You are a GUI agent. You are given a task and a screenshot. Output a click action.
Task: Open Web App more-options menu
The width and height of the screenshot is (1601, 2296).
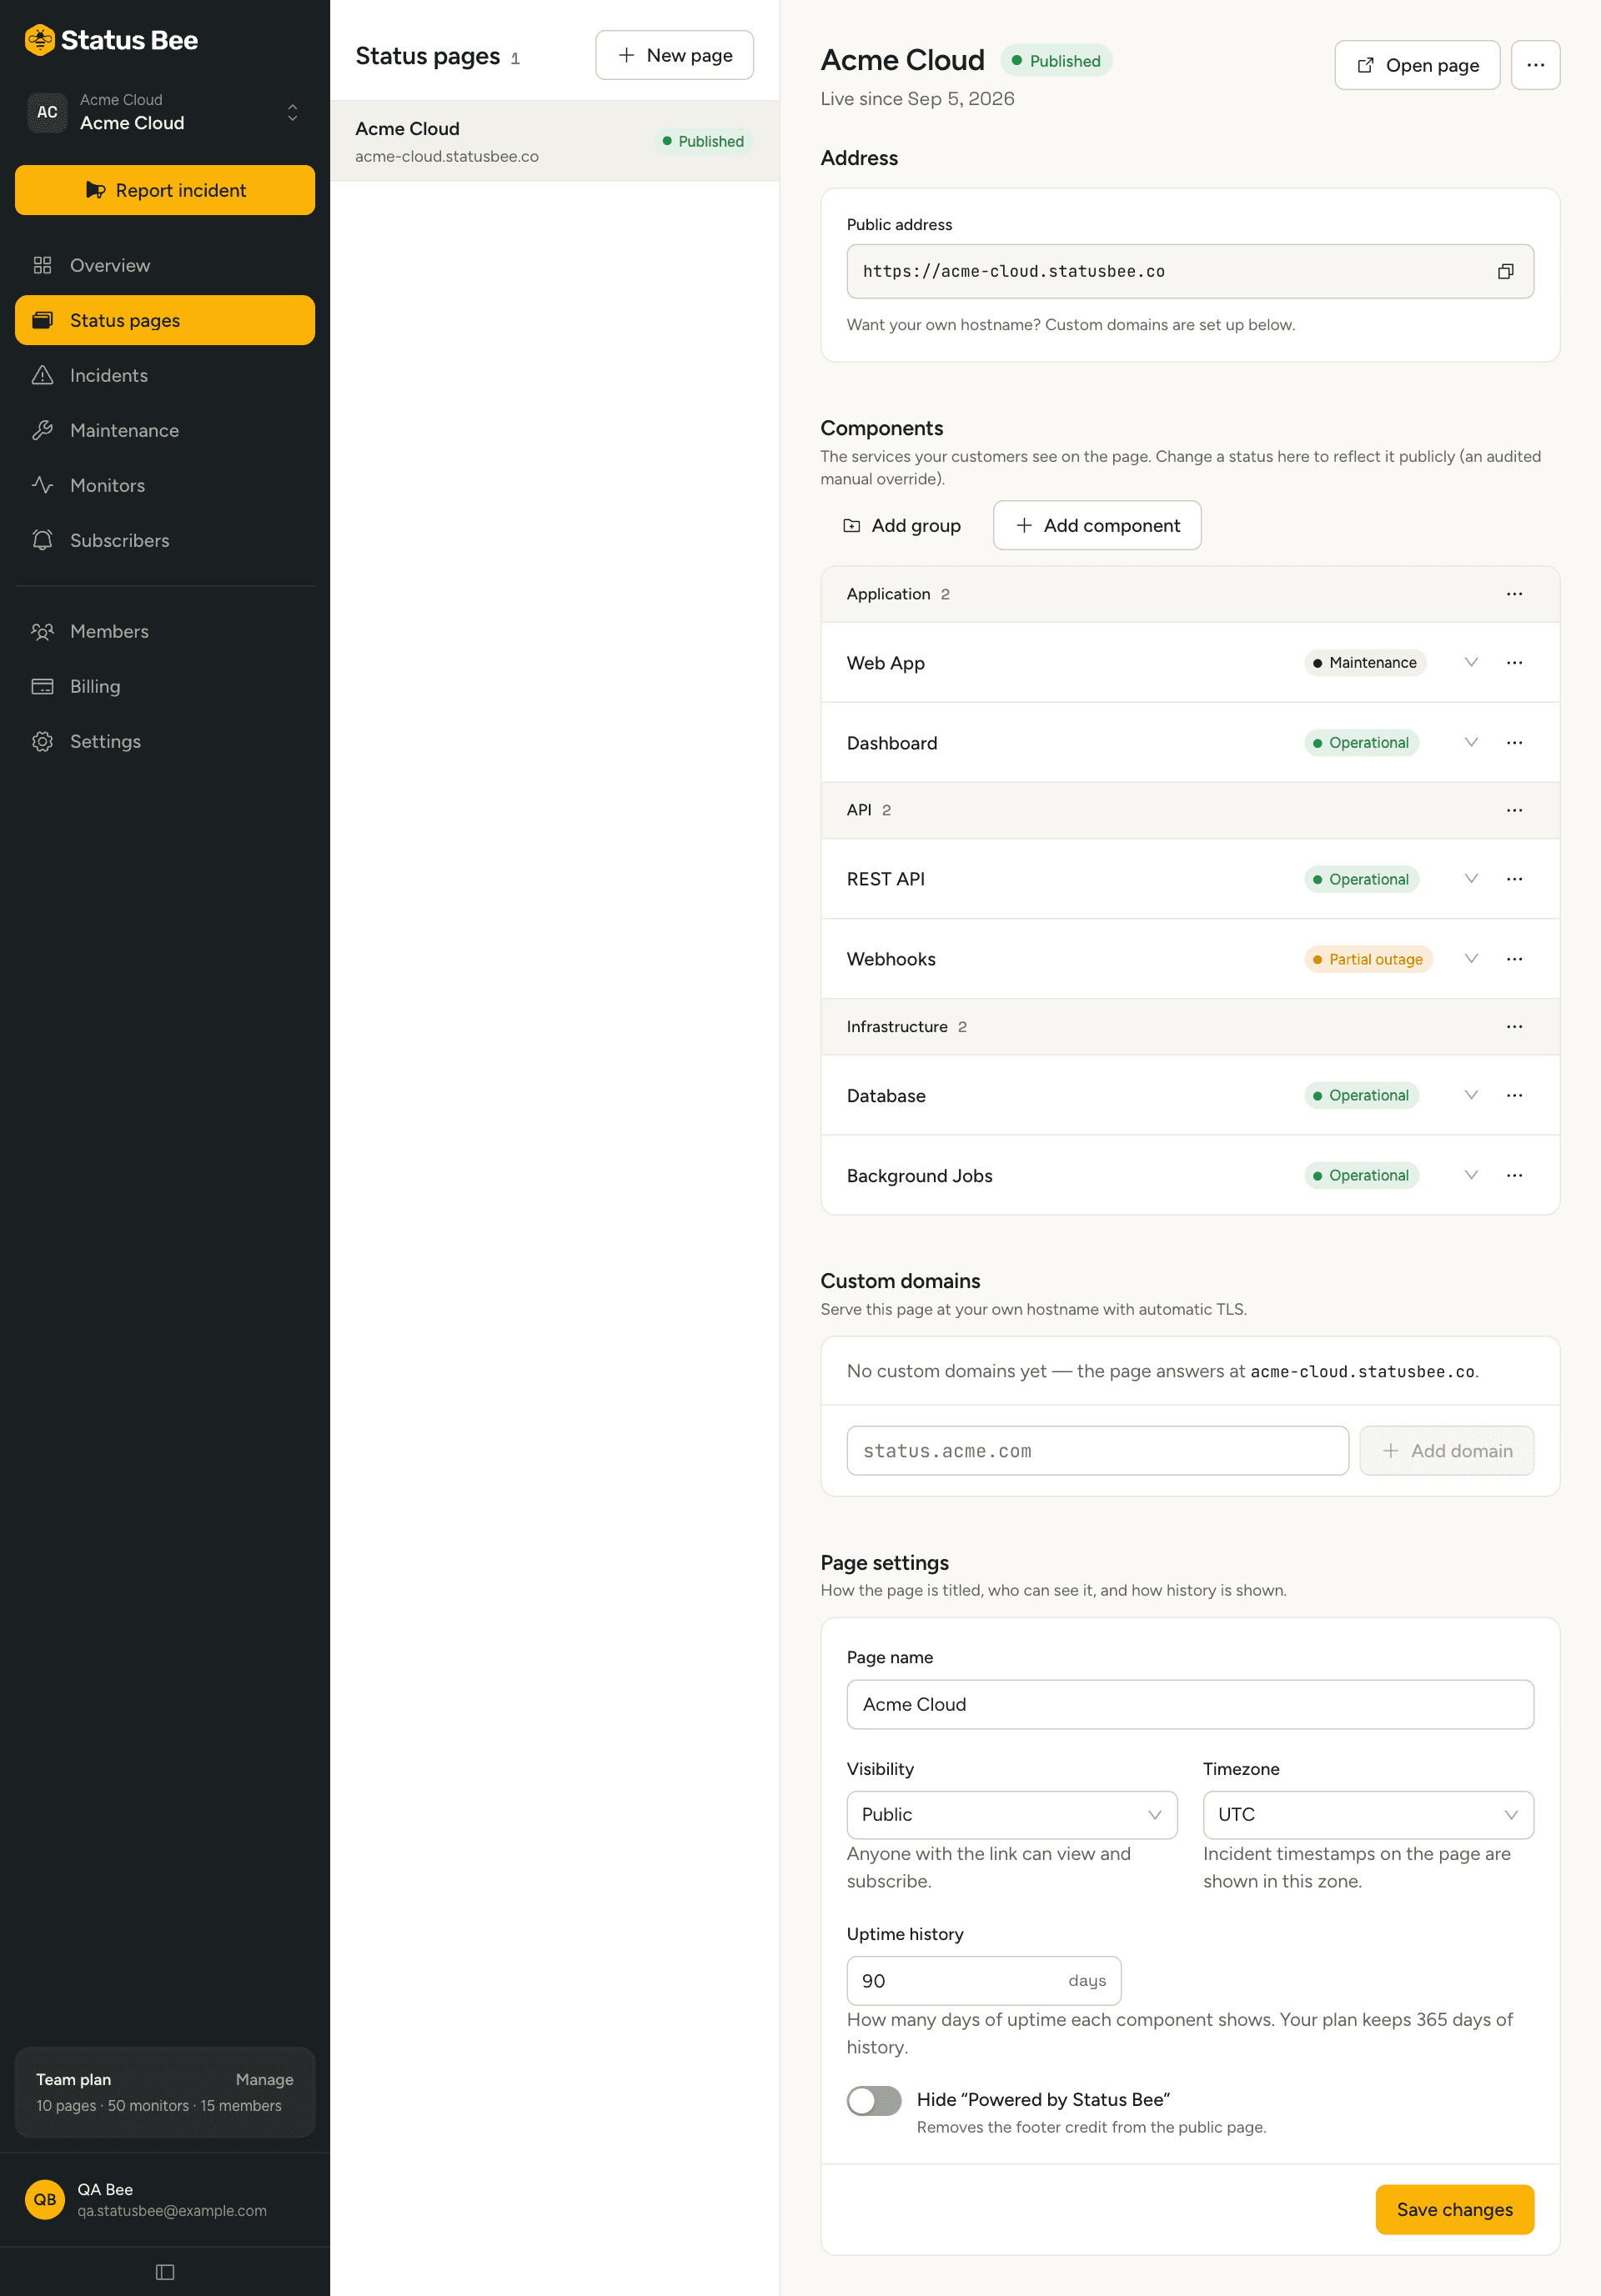[1514, 662]
